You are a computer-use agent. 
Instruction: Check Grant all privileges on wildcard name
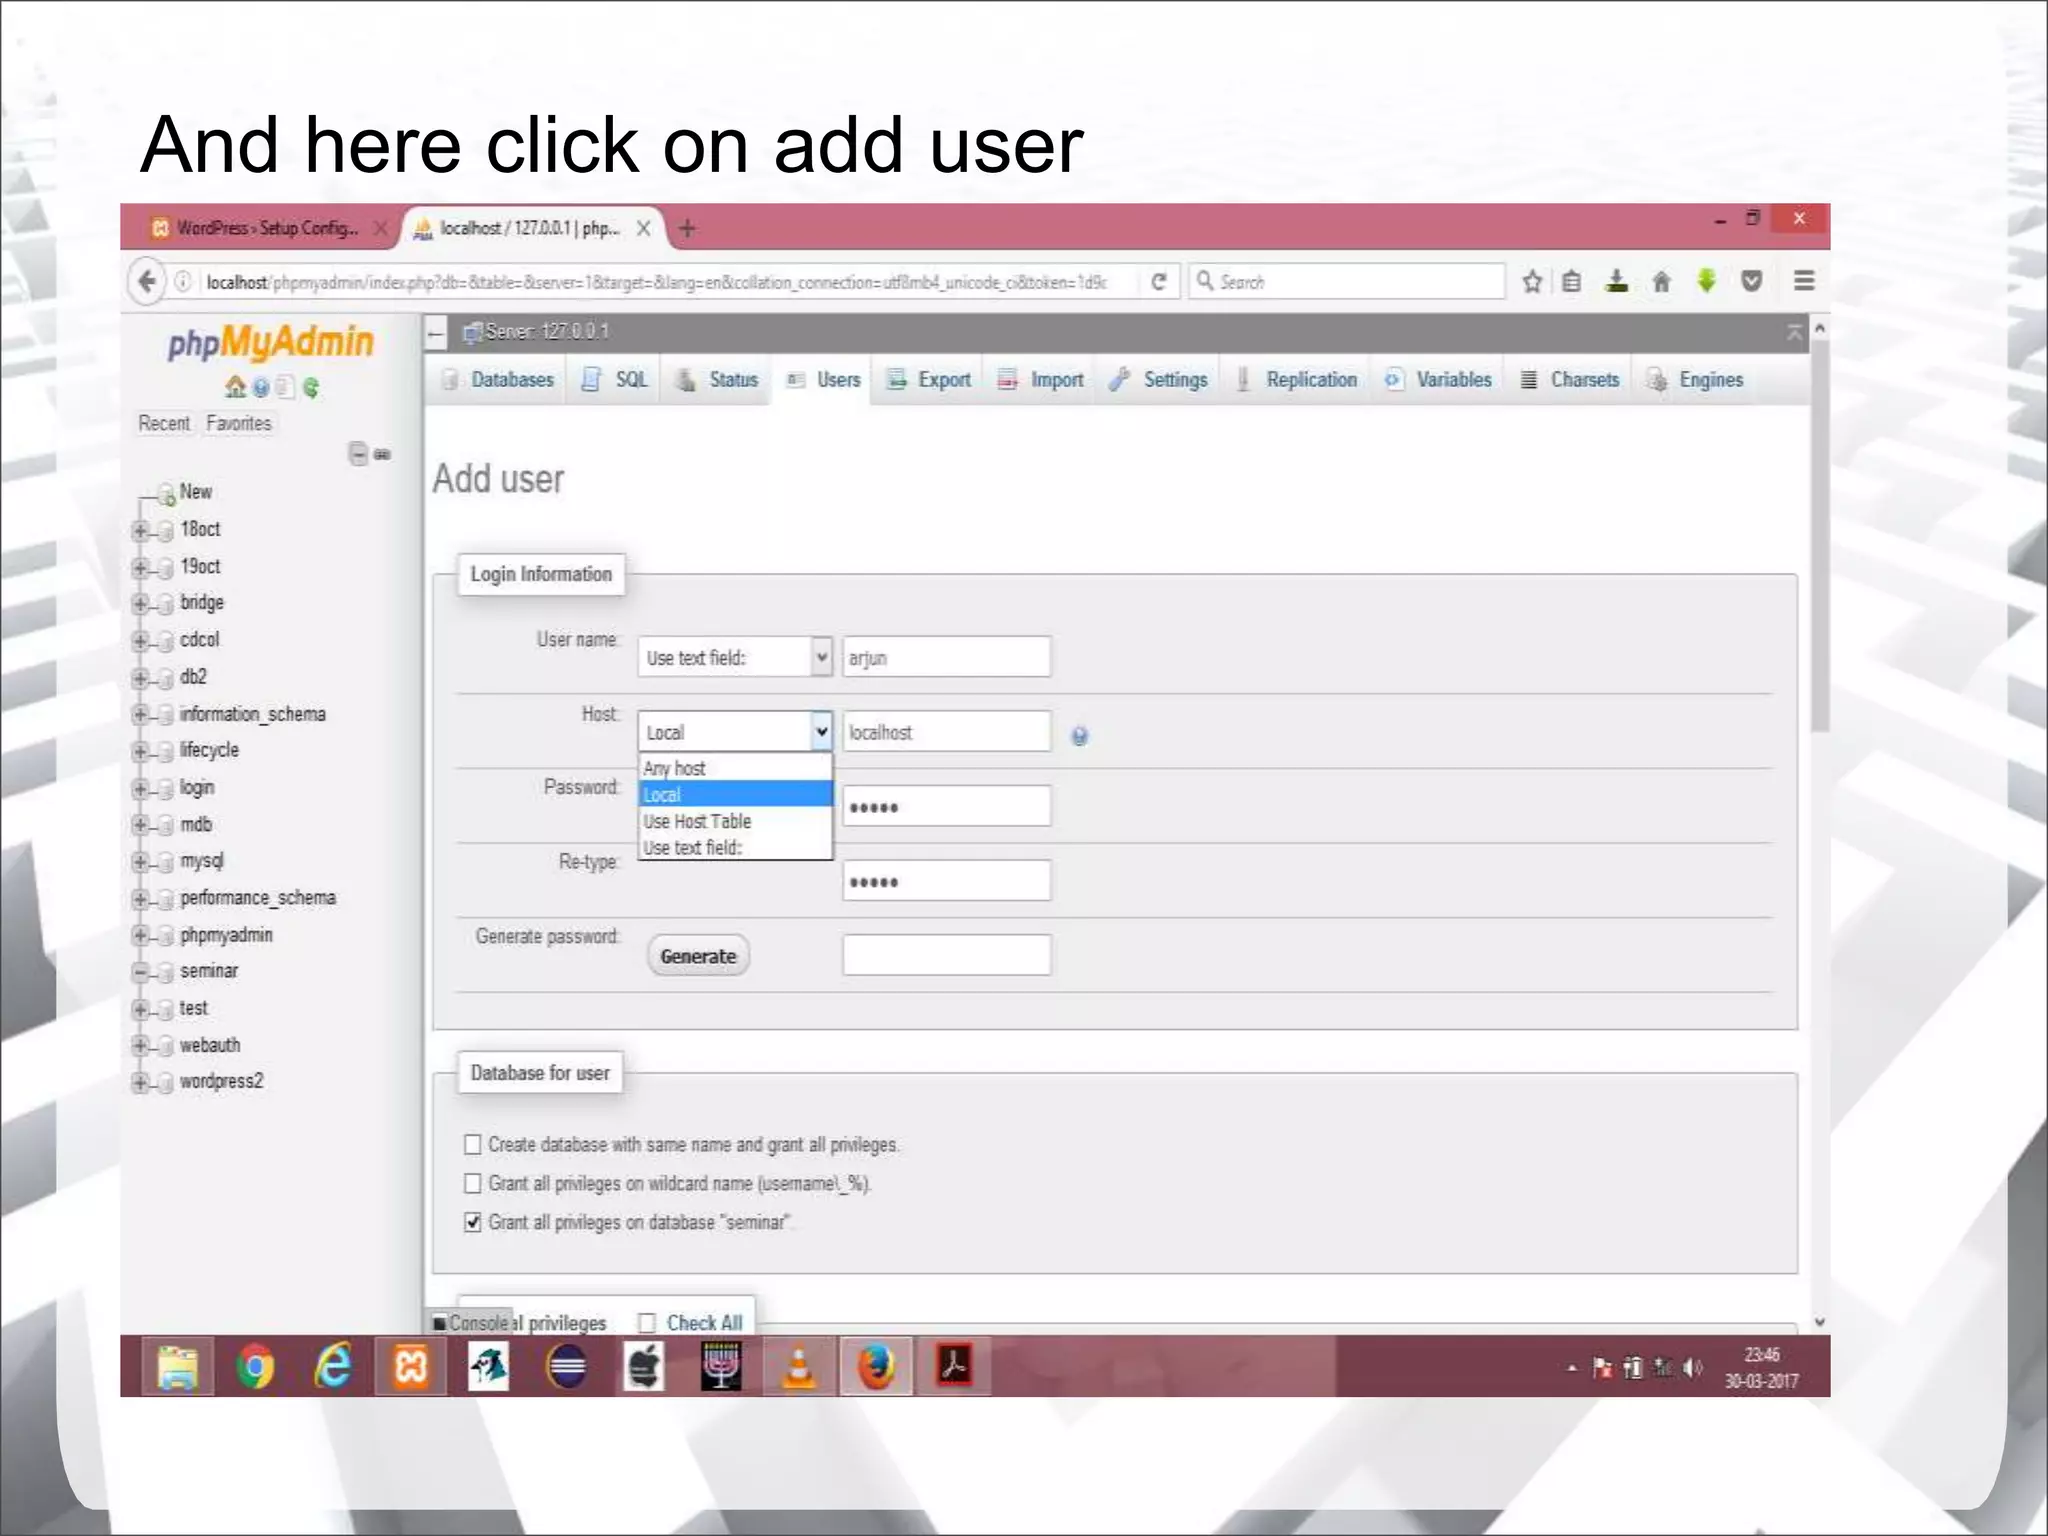pyautogui.click(x=473, y=1183)
